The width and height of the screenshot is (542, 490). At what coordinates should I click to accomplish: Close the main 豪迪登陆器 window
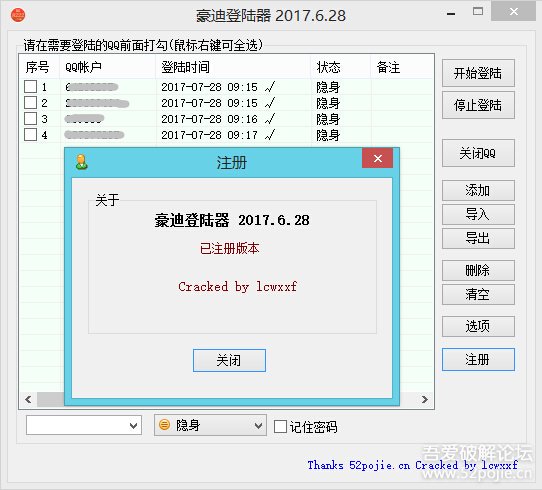click(x=514, y=12)
